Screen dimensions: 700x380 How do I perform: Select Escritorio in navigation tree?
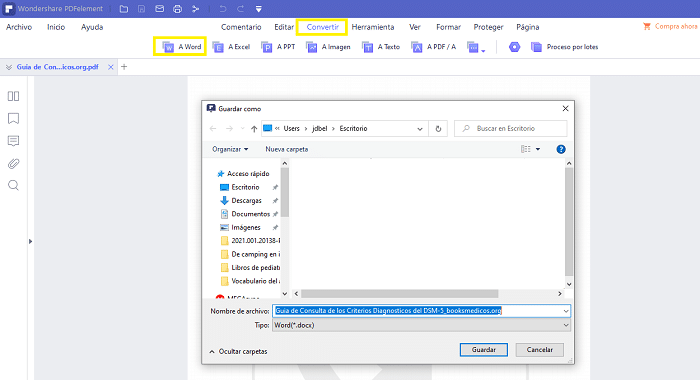coord(246,187)
